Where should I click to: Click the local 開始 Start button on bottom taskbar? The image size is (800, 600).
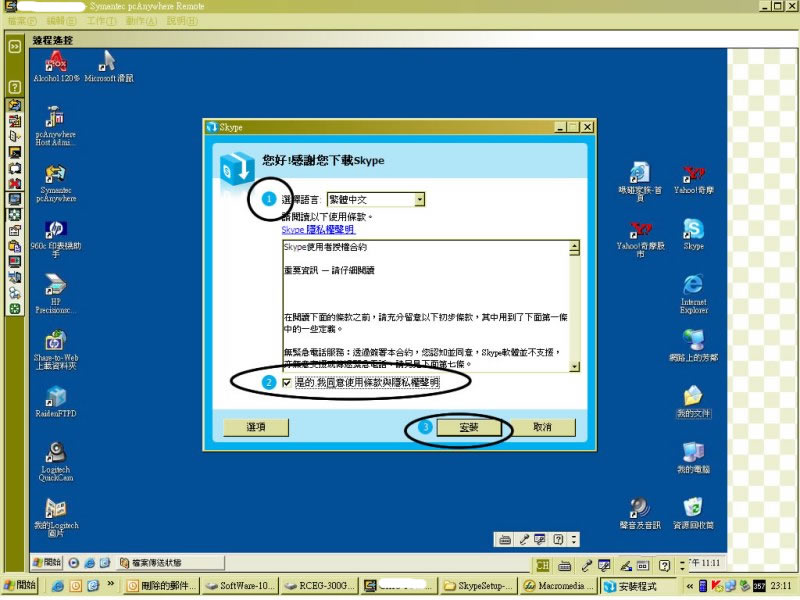20,586
